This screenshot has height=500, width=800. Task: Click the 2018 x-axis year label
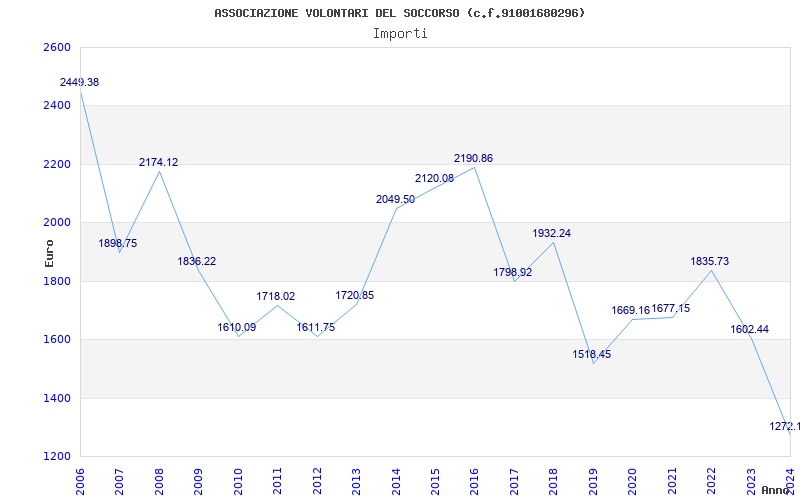554,482
